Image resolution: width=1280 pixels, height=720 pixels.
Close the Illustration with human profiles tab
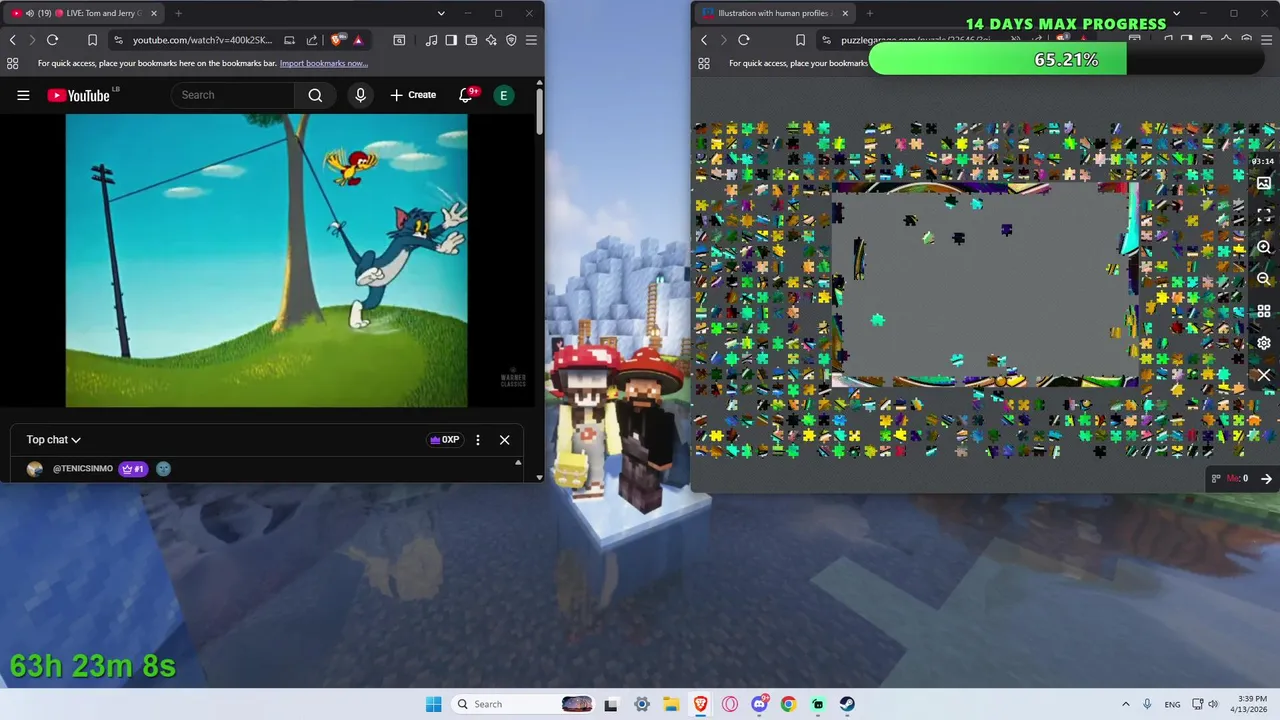click(x=845, y=13)
